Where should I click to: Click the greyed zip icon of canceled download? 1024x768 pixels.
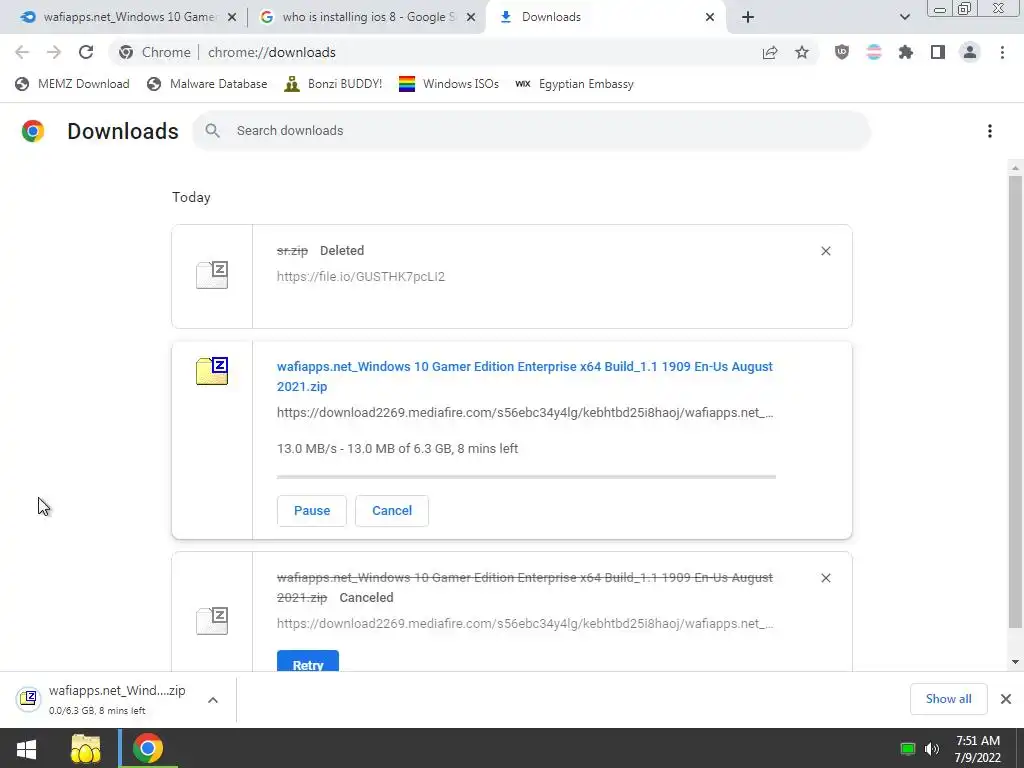(x=212, y=621)
